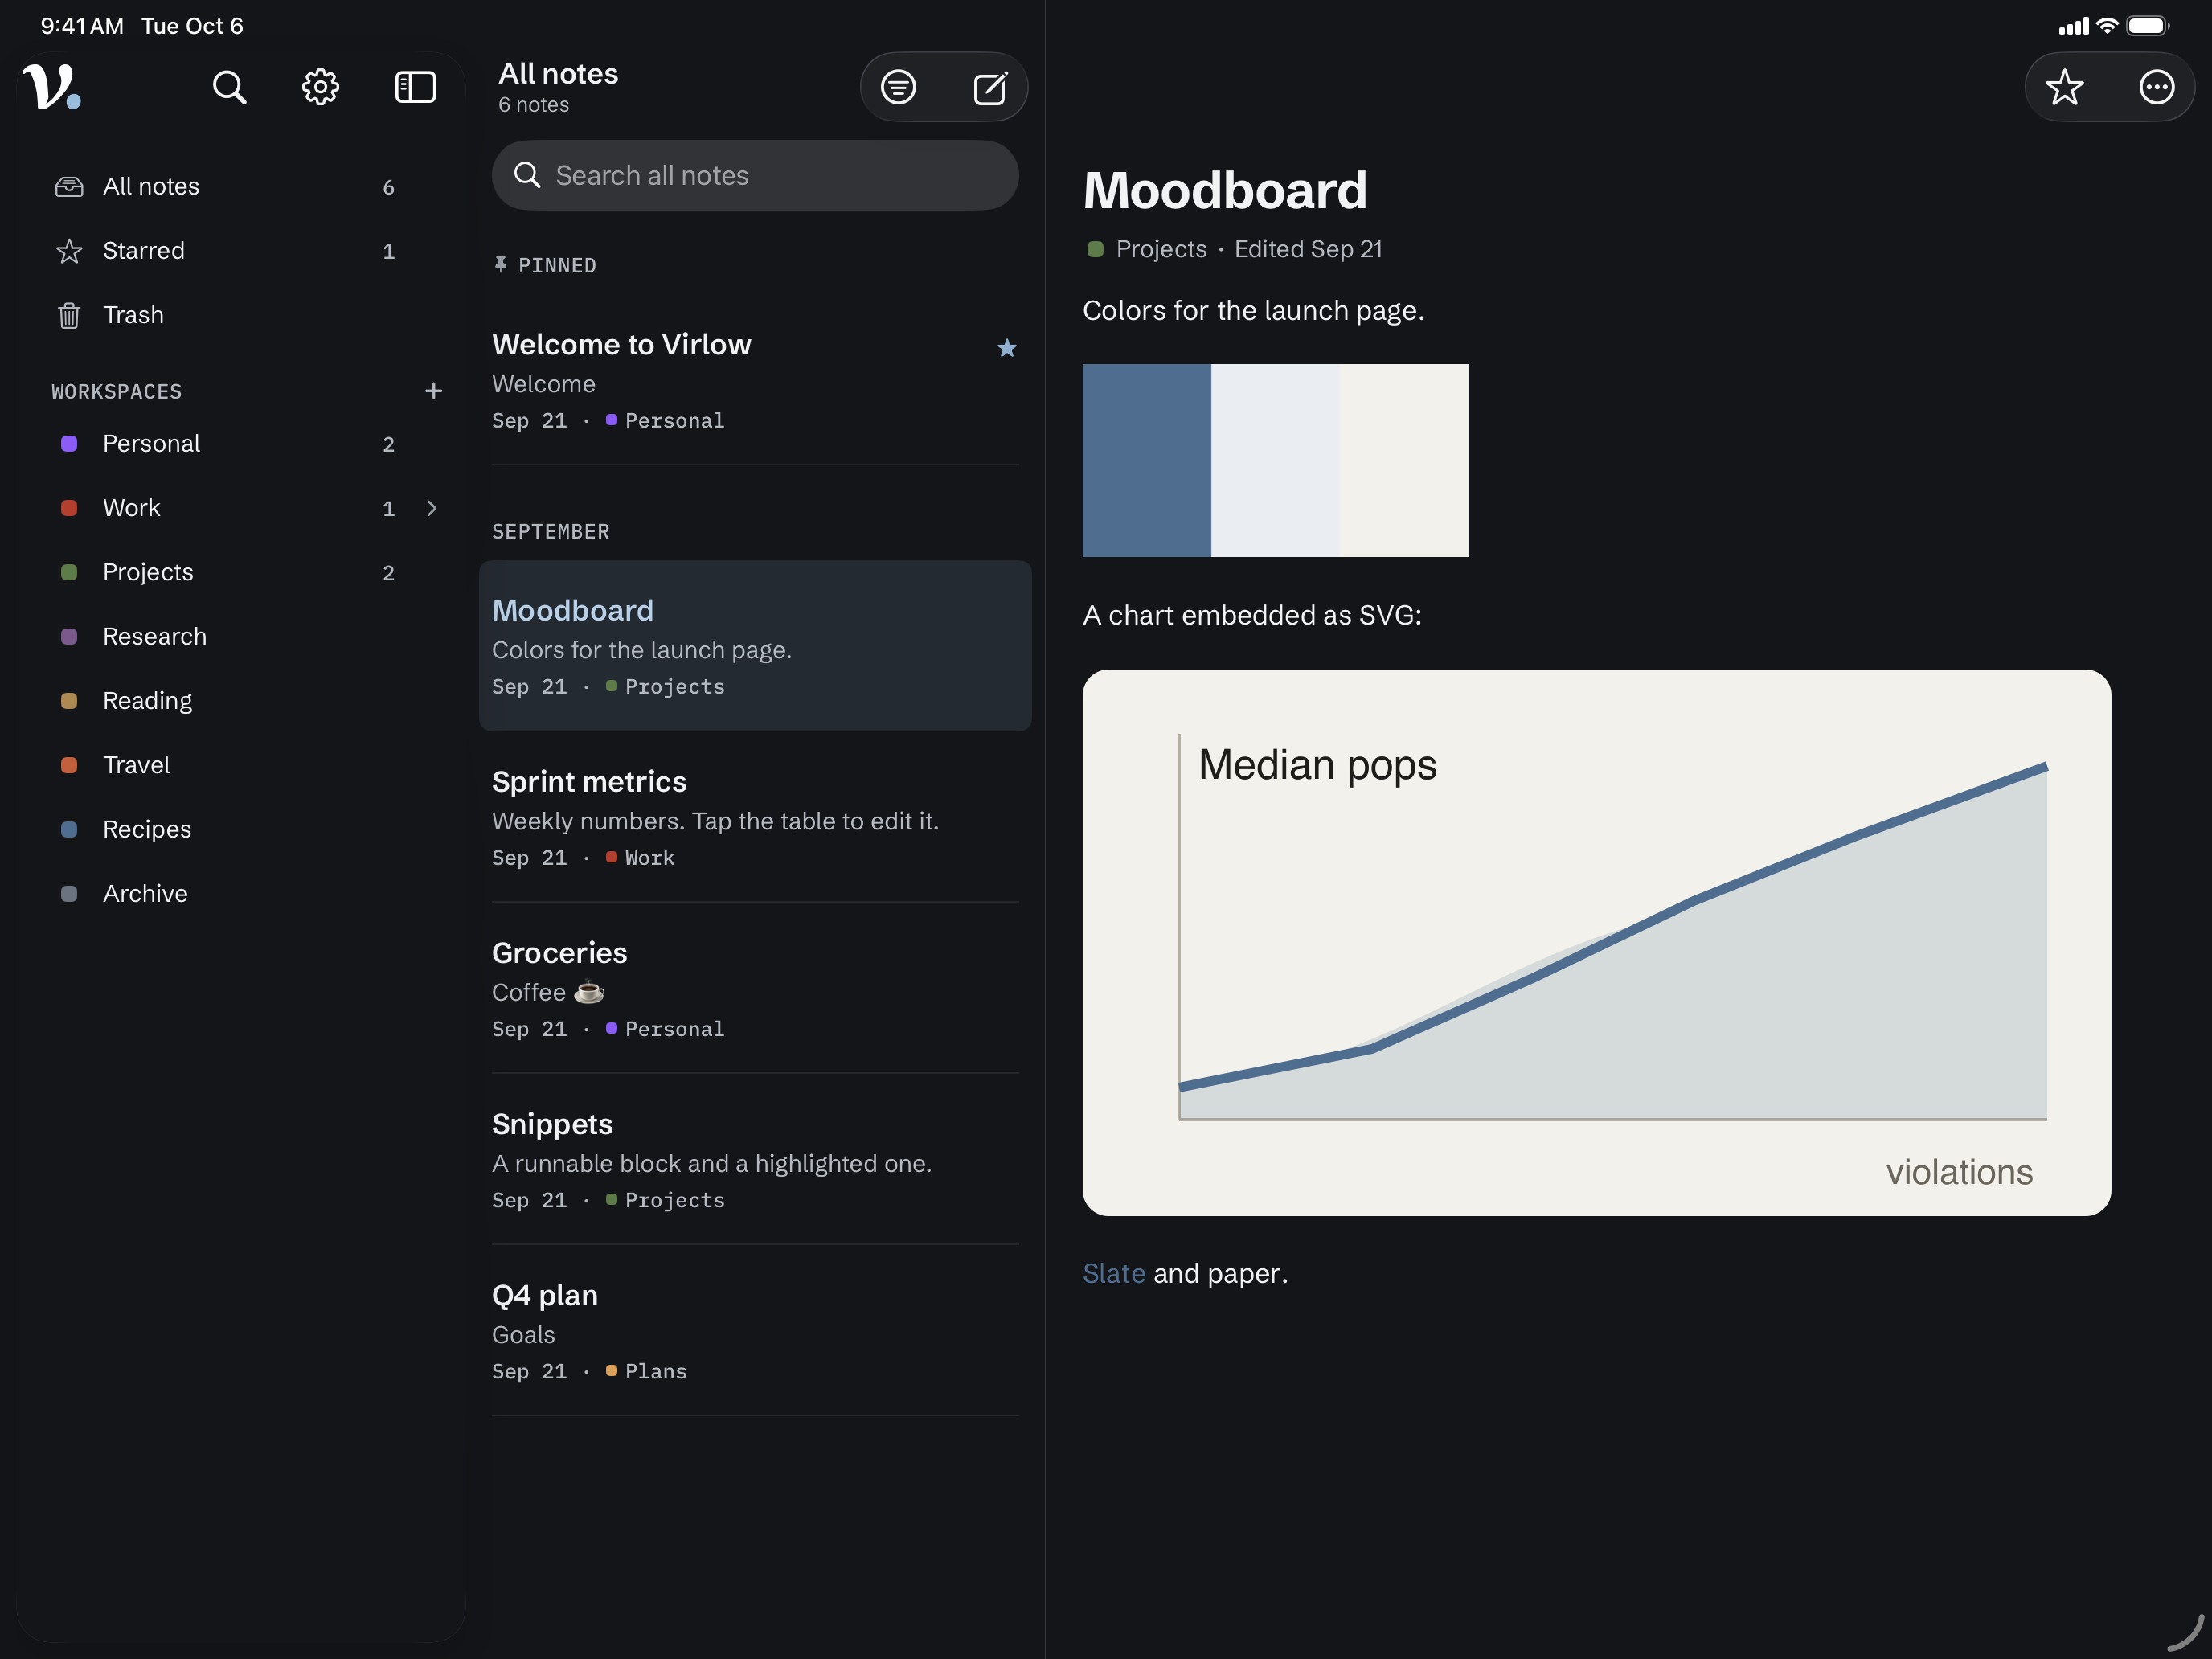Open the Q4 plan note
Screen dimensions: 2212x1659
(x=755, y=1330)
